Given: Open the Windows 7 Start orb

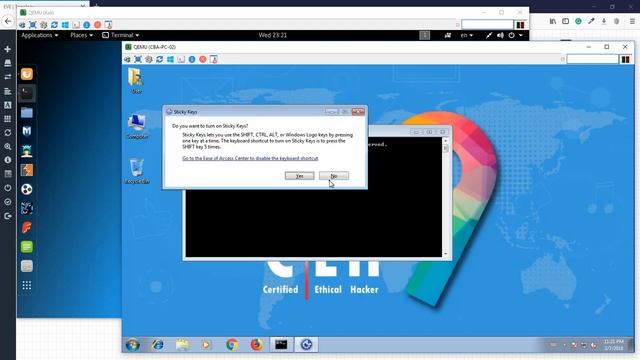Looking at the screenshot, I should pyautogui.click(x=132, y=345).
